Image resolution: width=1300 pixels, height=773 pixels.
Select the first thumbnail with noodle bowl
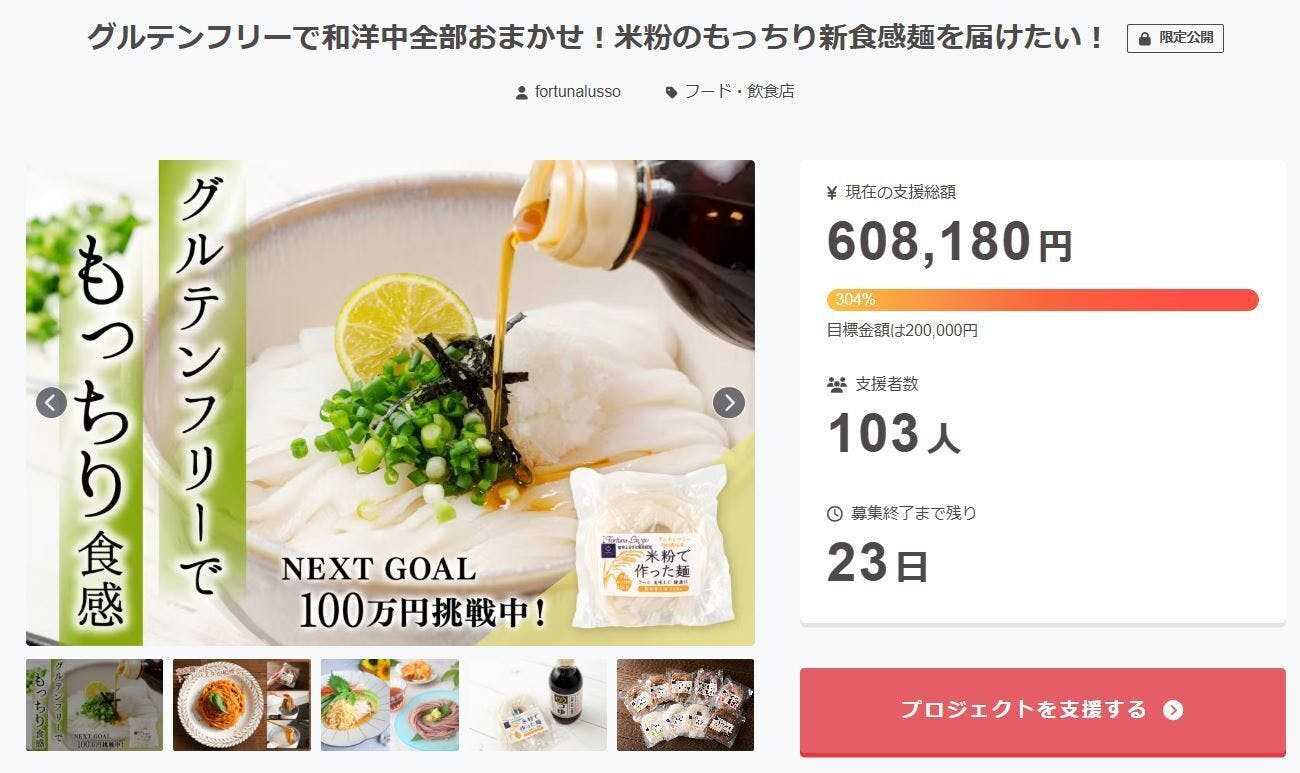pos(94,705)
